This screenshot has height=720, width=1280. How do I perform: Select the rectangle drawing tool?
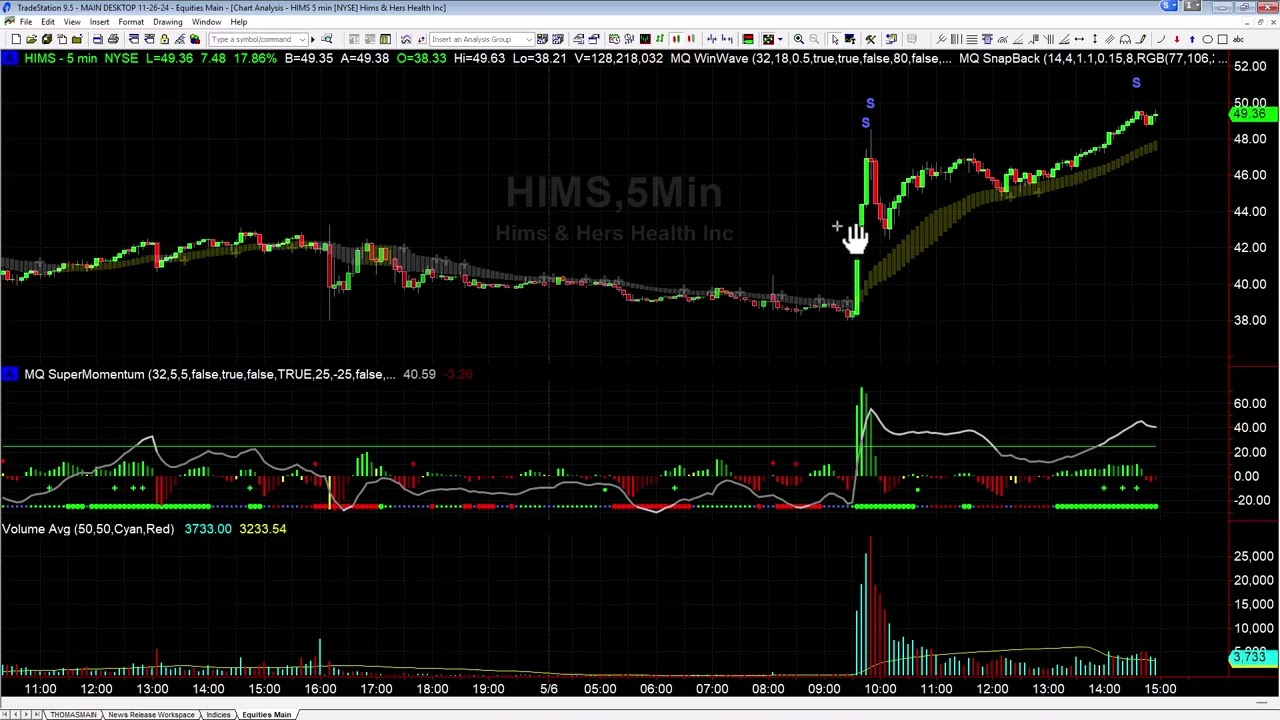[1222, 39]
